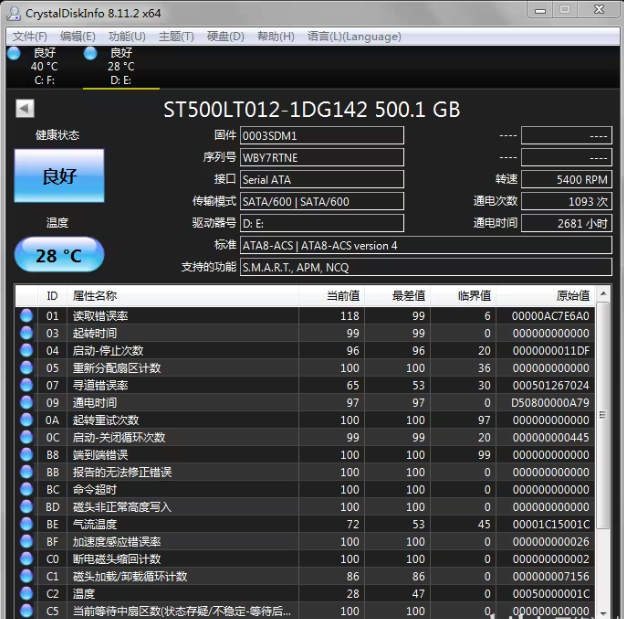Click raw value 000501267024
624x619 pixels.
pyautogui.click(x=551, y=385)
